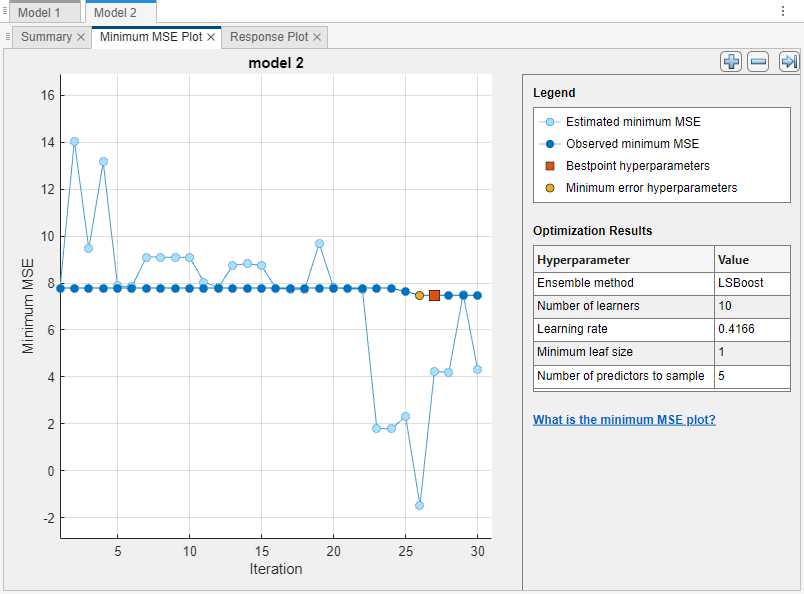Click the Minimum error hyperparameters legend entry

tap(650, 188)
